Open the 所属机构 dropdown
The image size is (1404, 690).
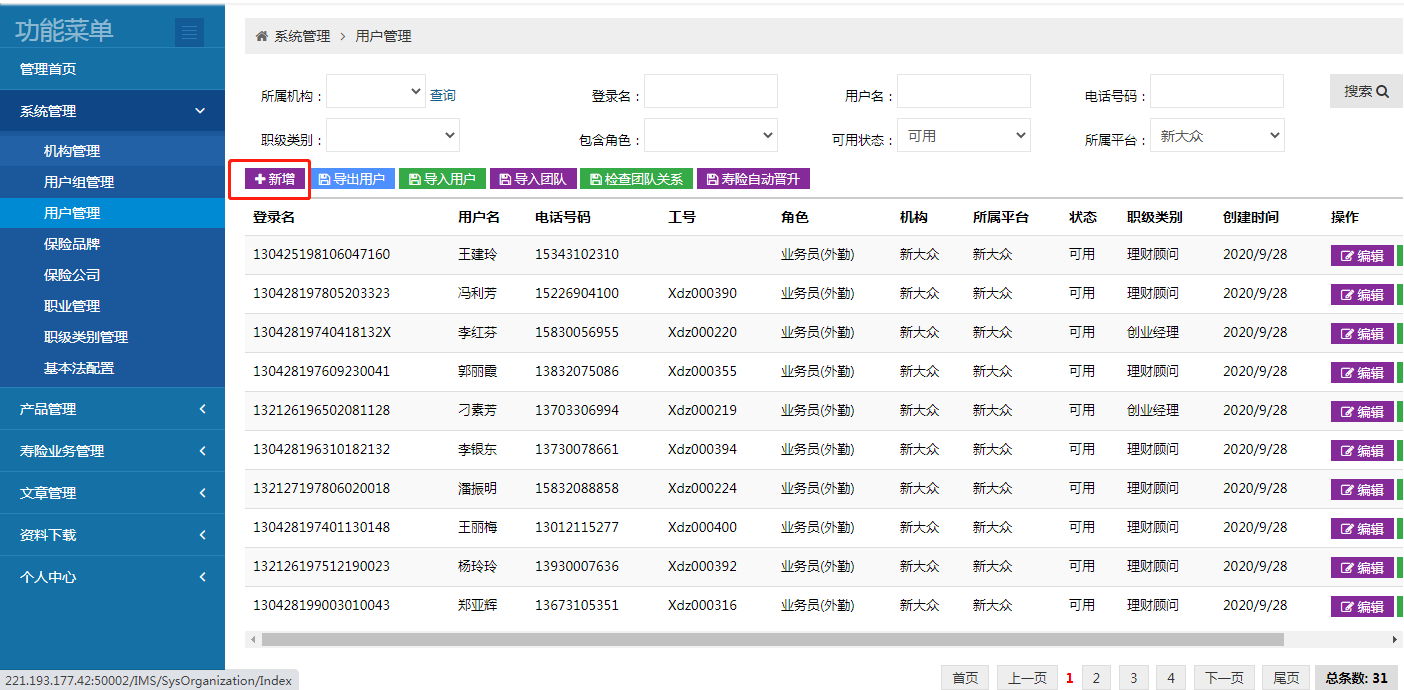(376, 92)
